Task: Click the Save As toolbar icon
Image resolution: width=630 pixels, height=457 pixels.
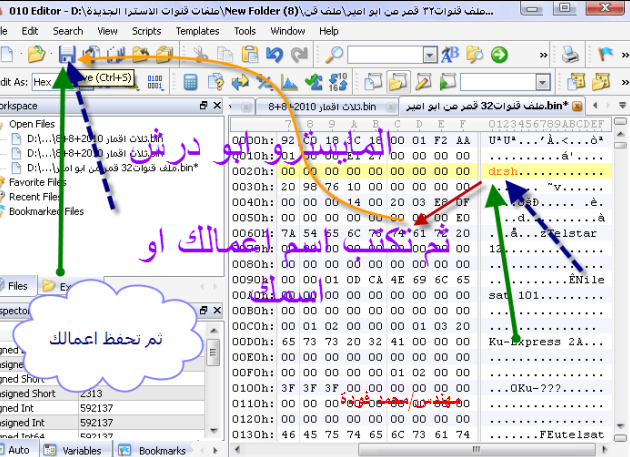Action: pyautogui.click(x=92, y=54)
